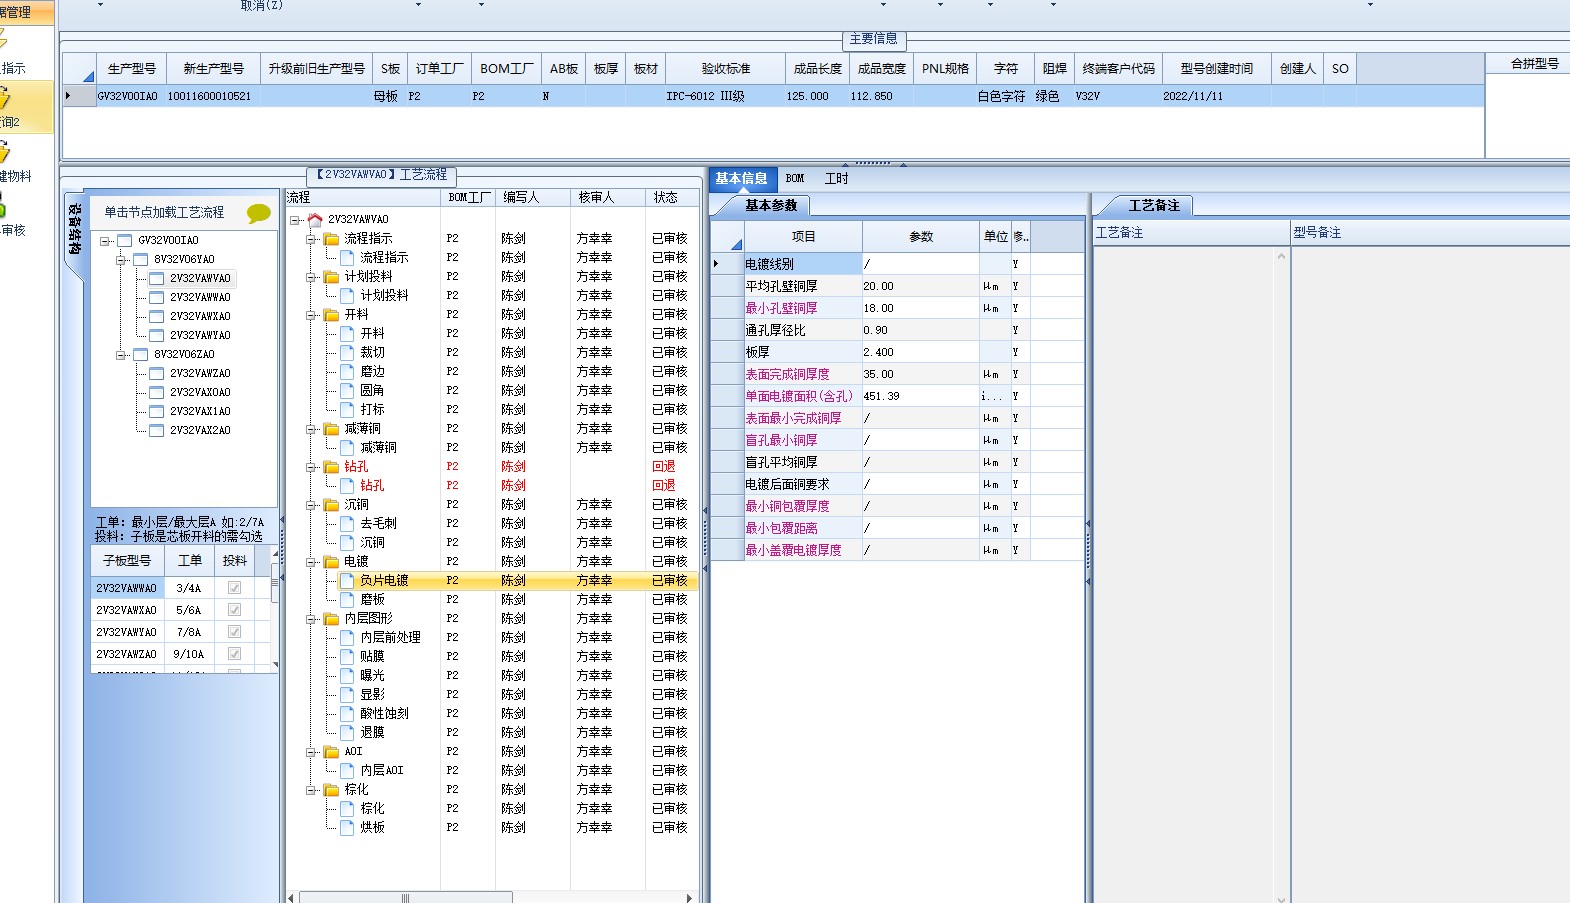Click the 减薄铜 folder icon
Viewport: 1570px width, 903px height.
click(331, 428)
